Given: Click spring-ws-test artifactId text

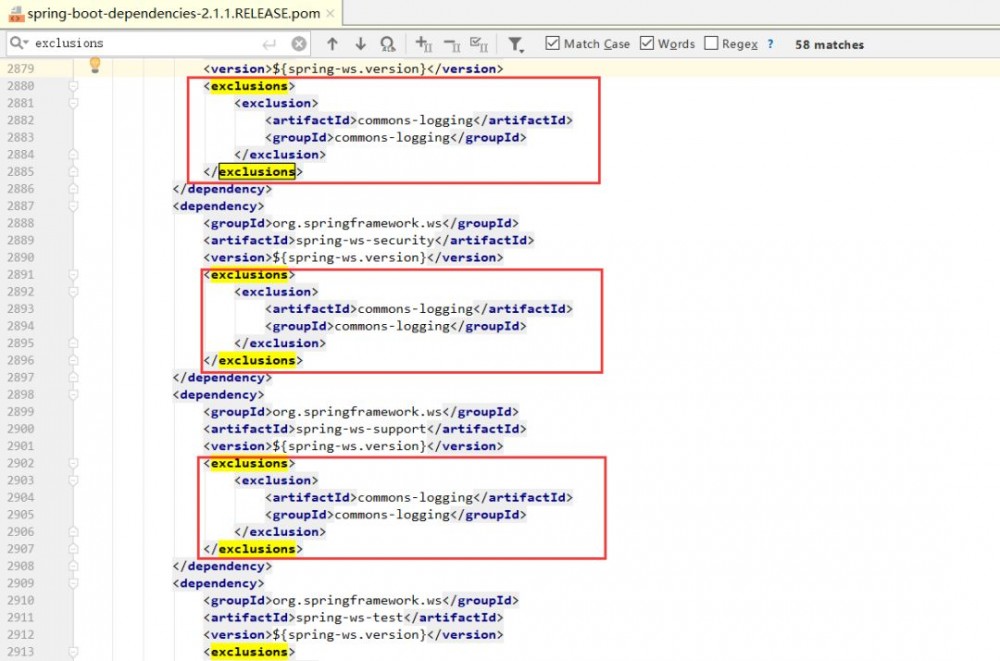Looking at the screenshot, I should (349, 618).
